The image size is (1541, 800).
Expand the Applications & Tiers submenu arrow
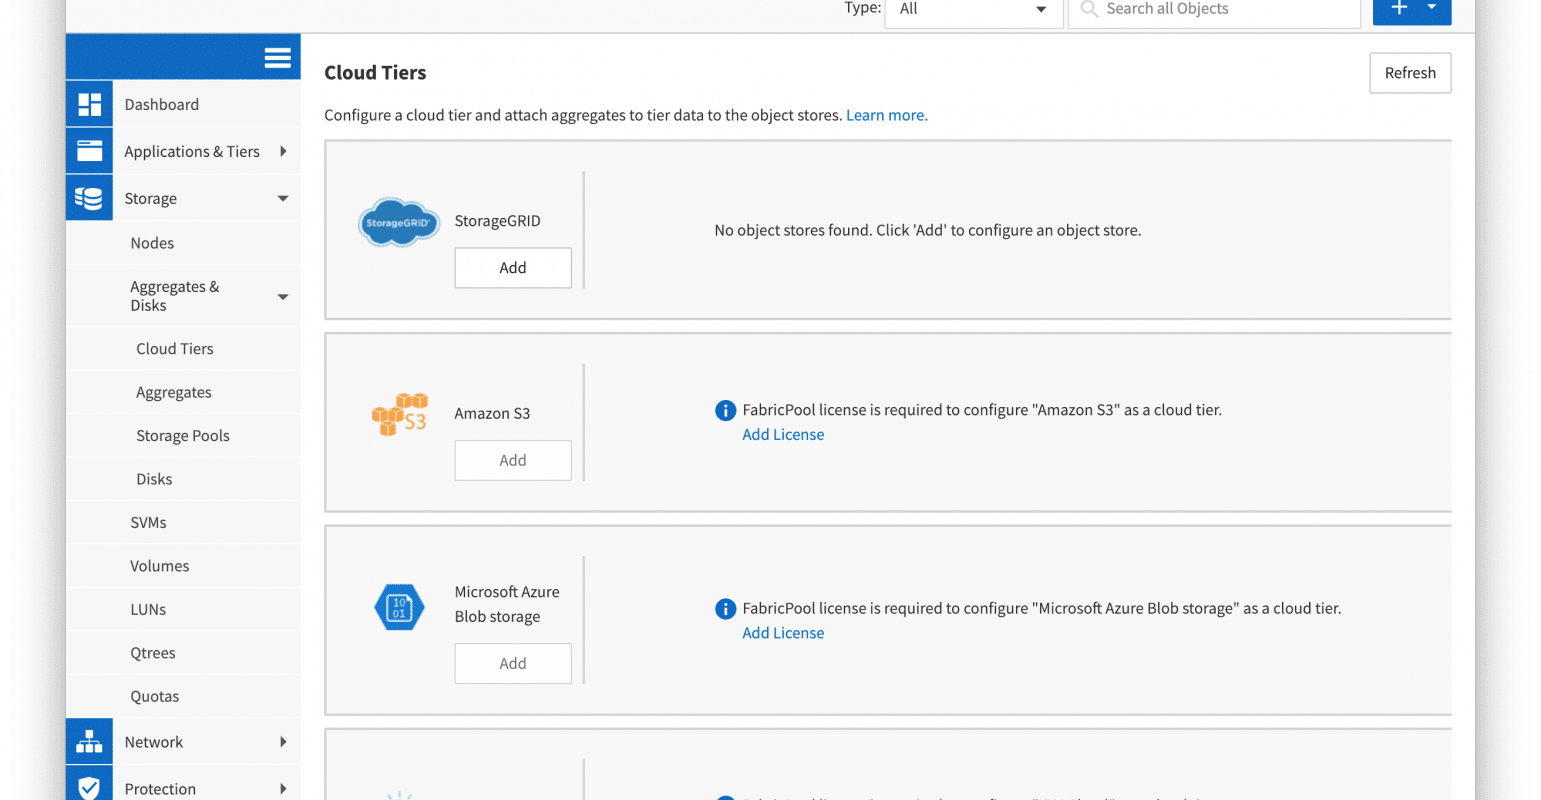[x=283, y=151]
